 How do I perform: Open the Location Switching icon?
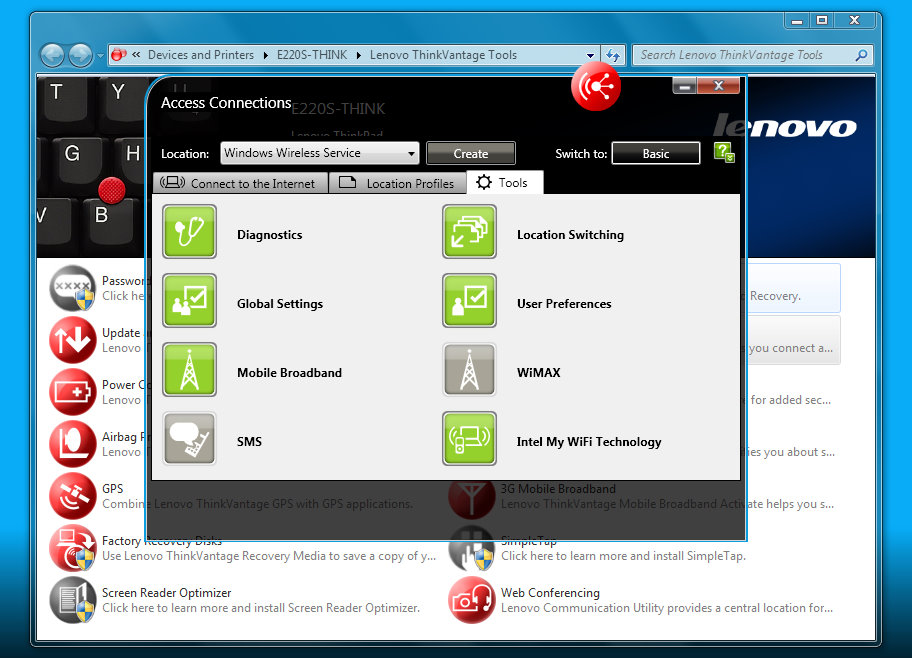point(469,232)
